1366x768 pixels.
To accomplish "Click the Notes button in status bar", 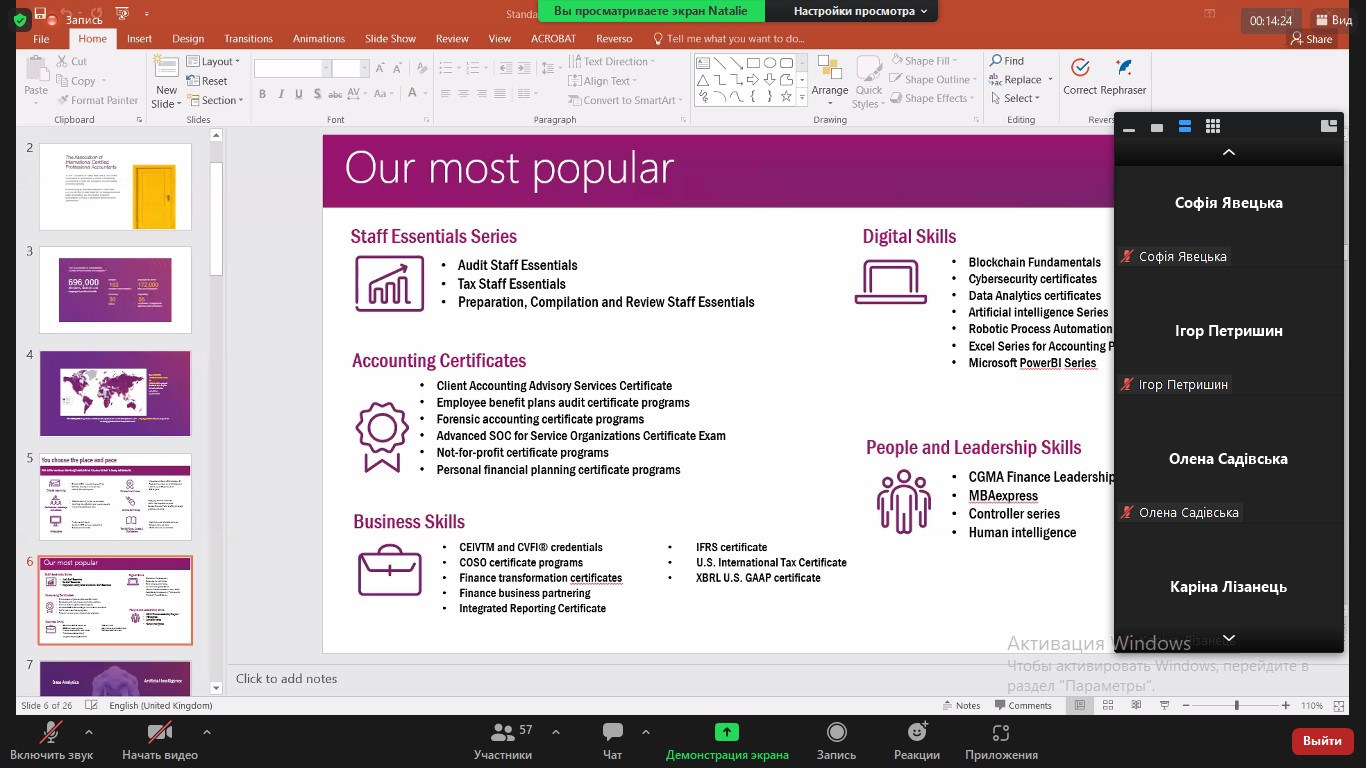I will pos(961,705).
